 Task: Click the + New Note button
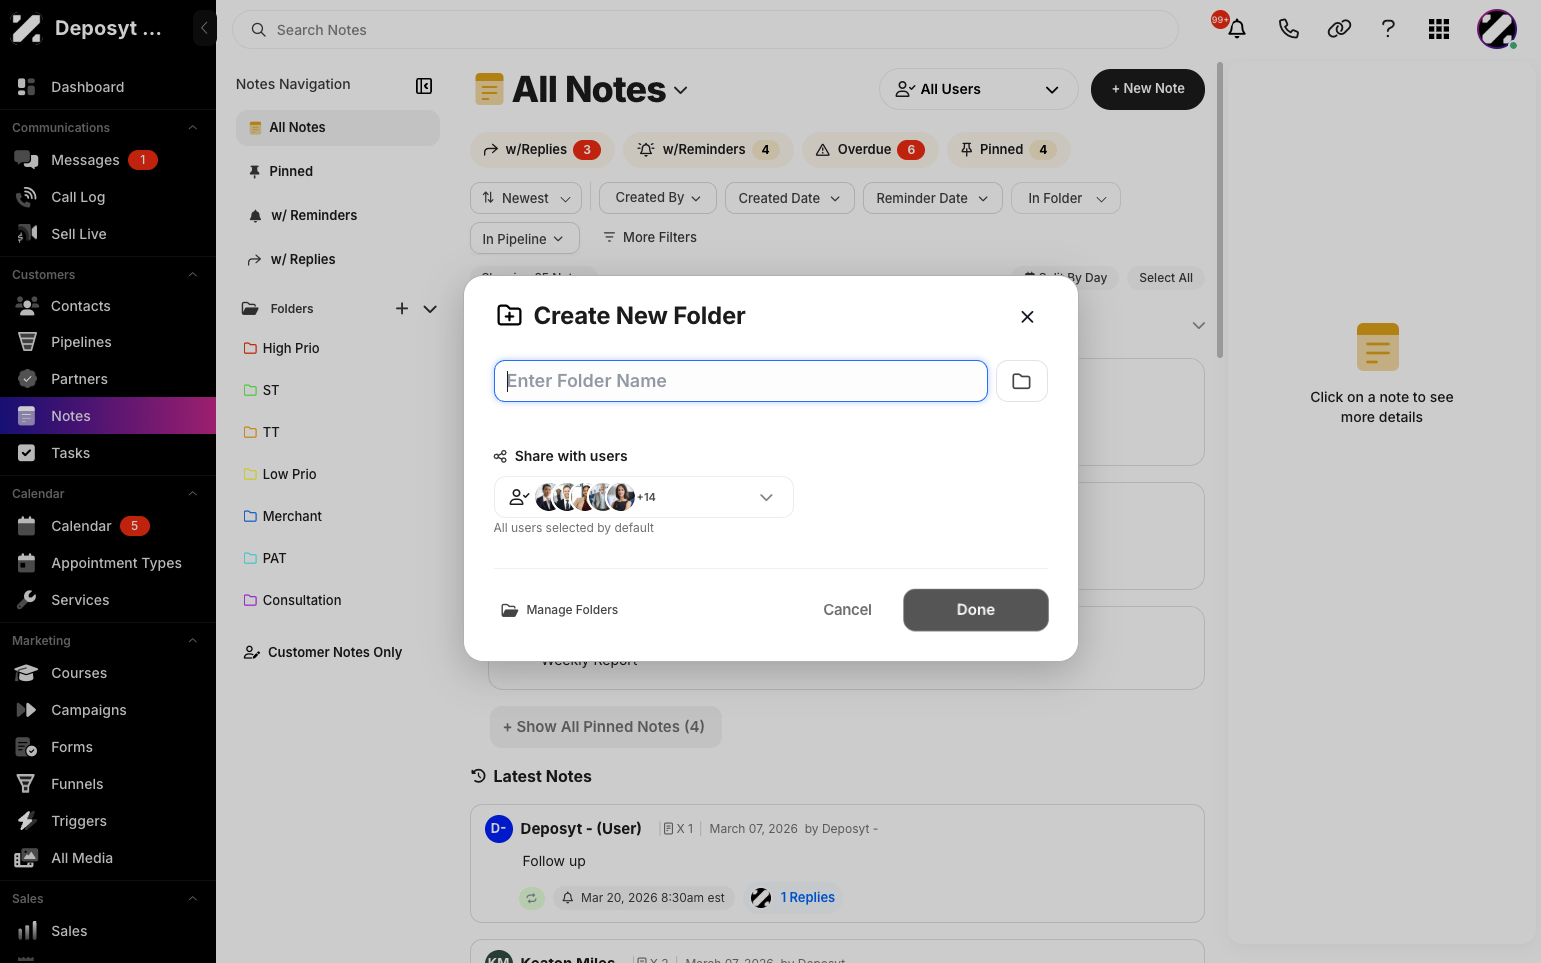1148,89
